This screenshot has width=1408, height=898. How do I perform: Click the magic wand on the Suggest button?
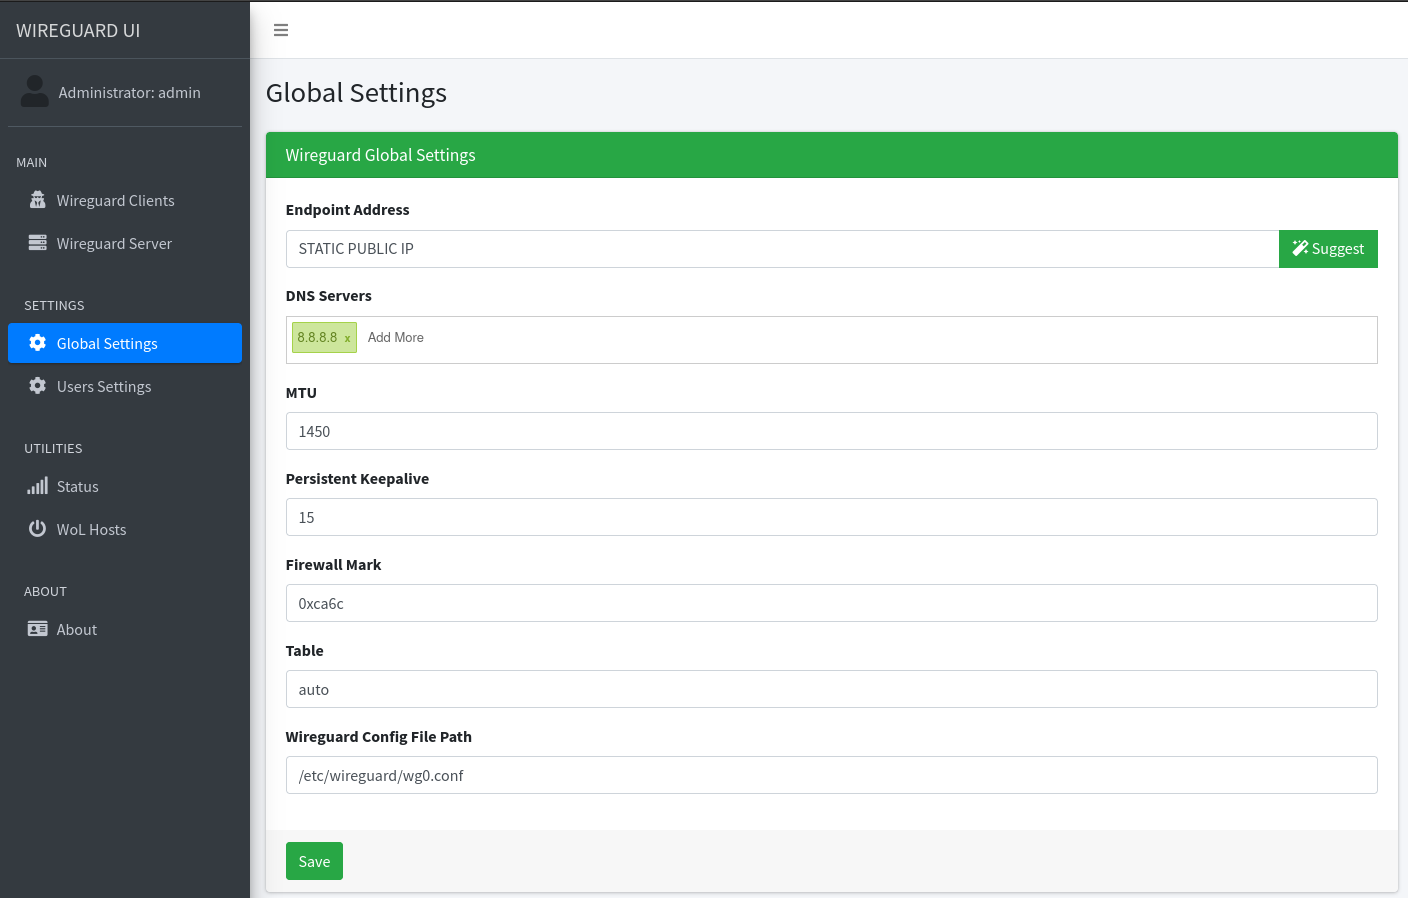click(x=1300, y=248)
